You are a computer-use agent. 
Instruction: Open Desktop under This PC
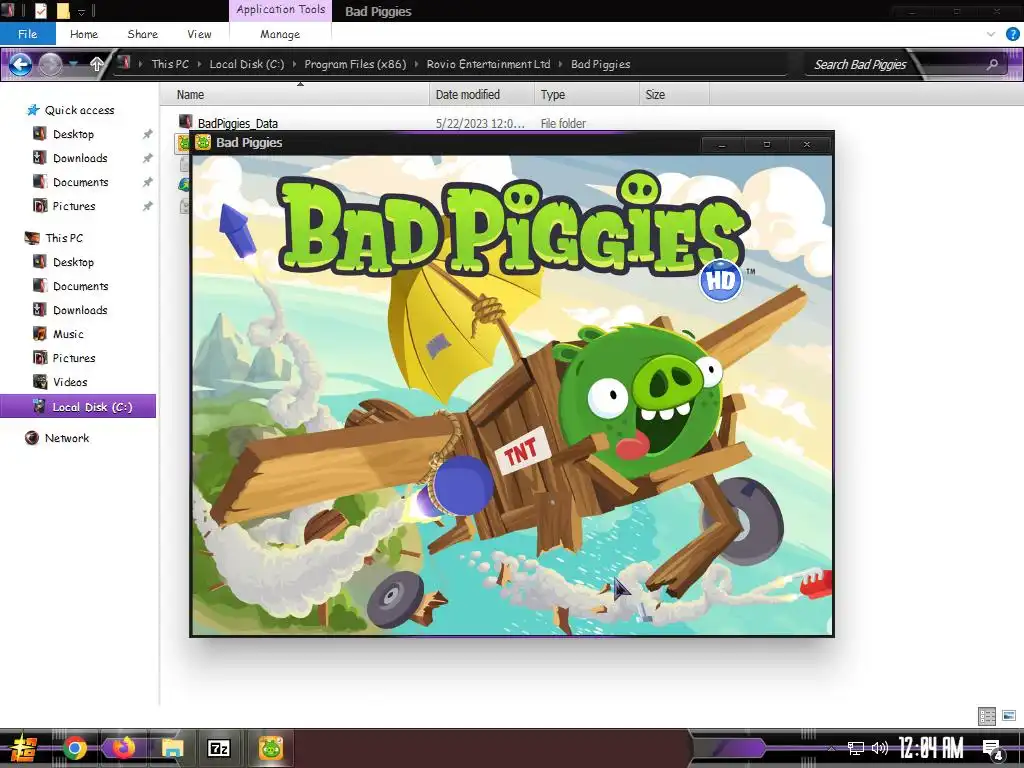[73, 262]
